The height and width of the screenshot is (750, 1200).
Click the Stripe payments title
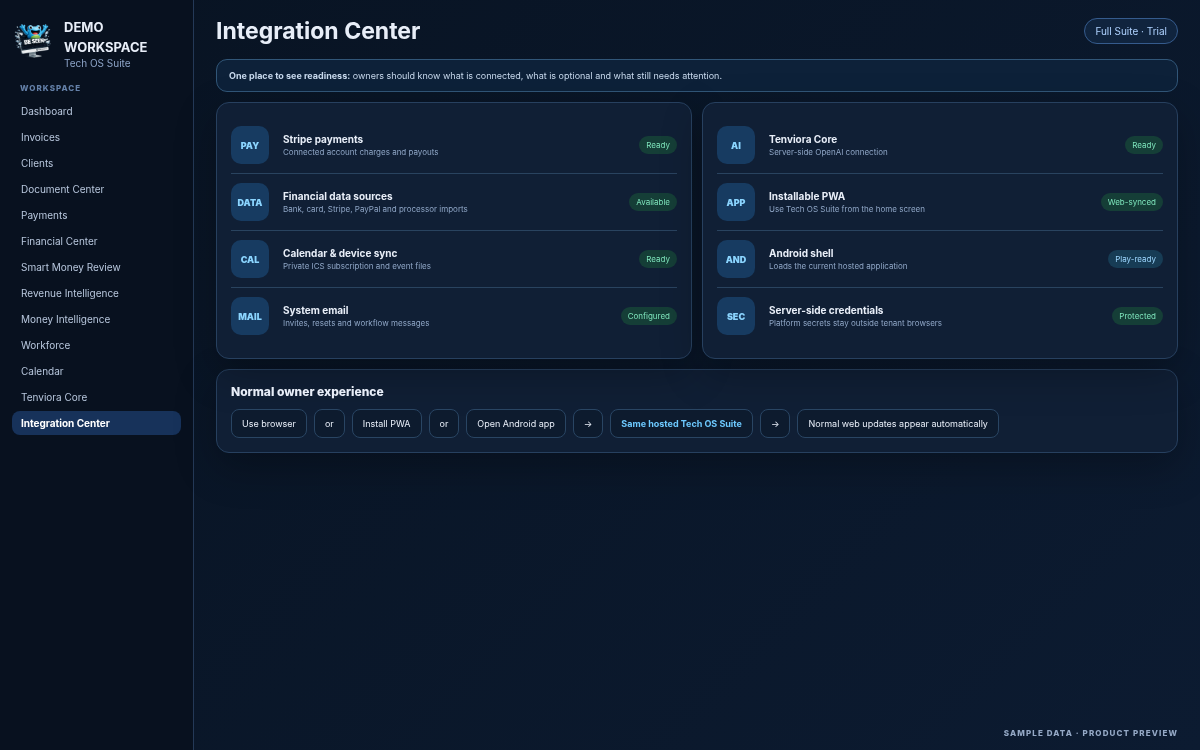tap(323, 139)
